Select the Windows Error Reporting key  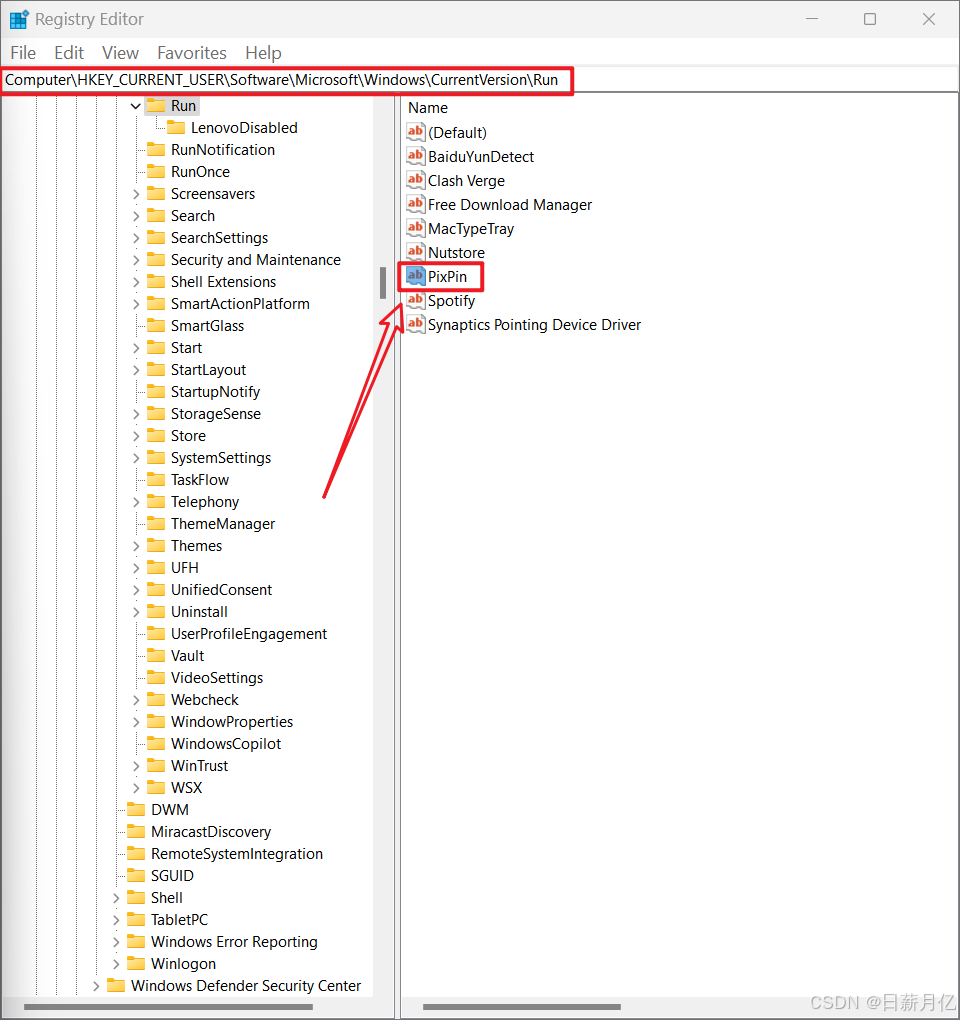click(234, 941)
